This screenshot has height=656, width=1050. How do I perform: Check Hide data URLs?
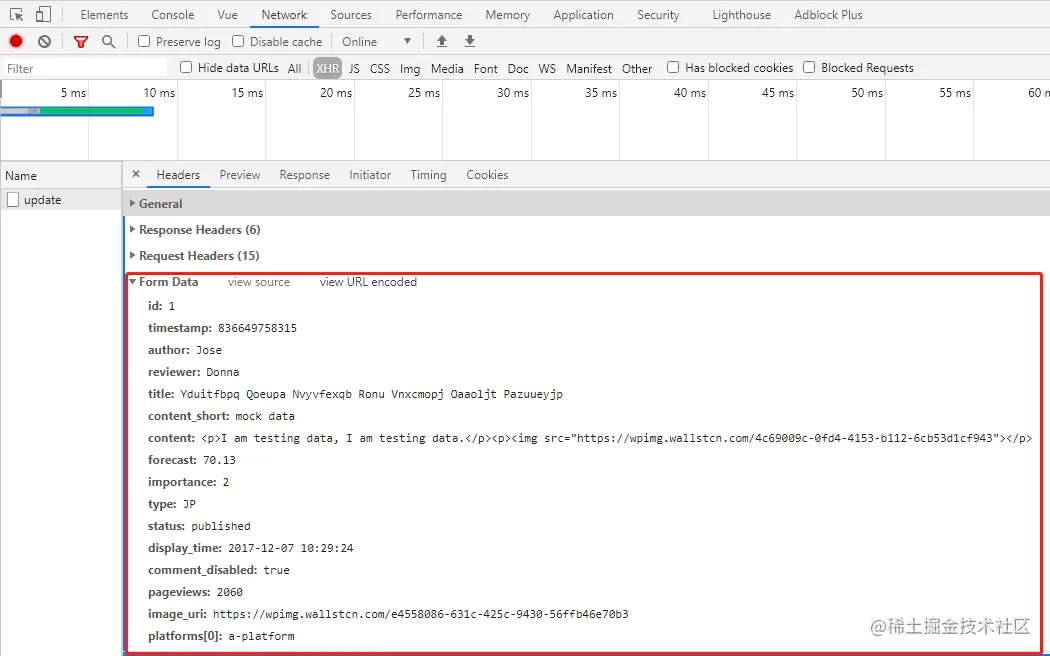(x=186, y=67)
